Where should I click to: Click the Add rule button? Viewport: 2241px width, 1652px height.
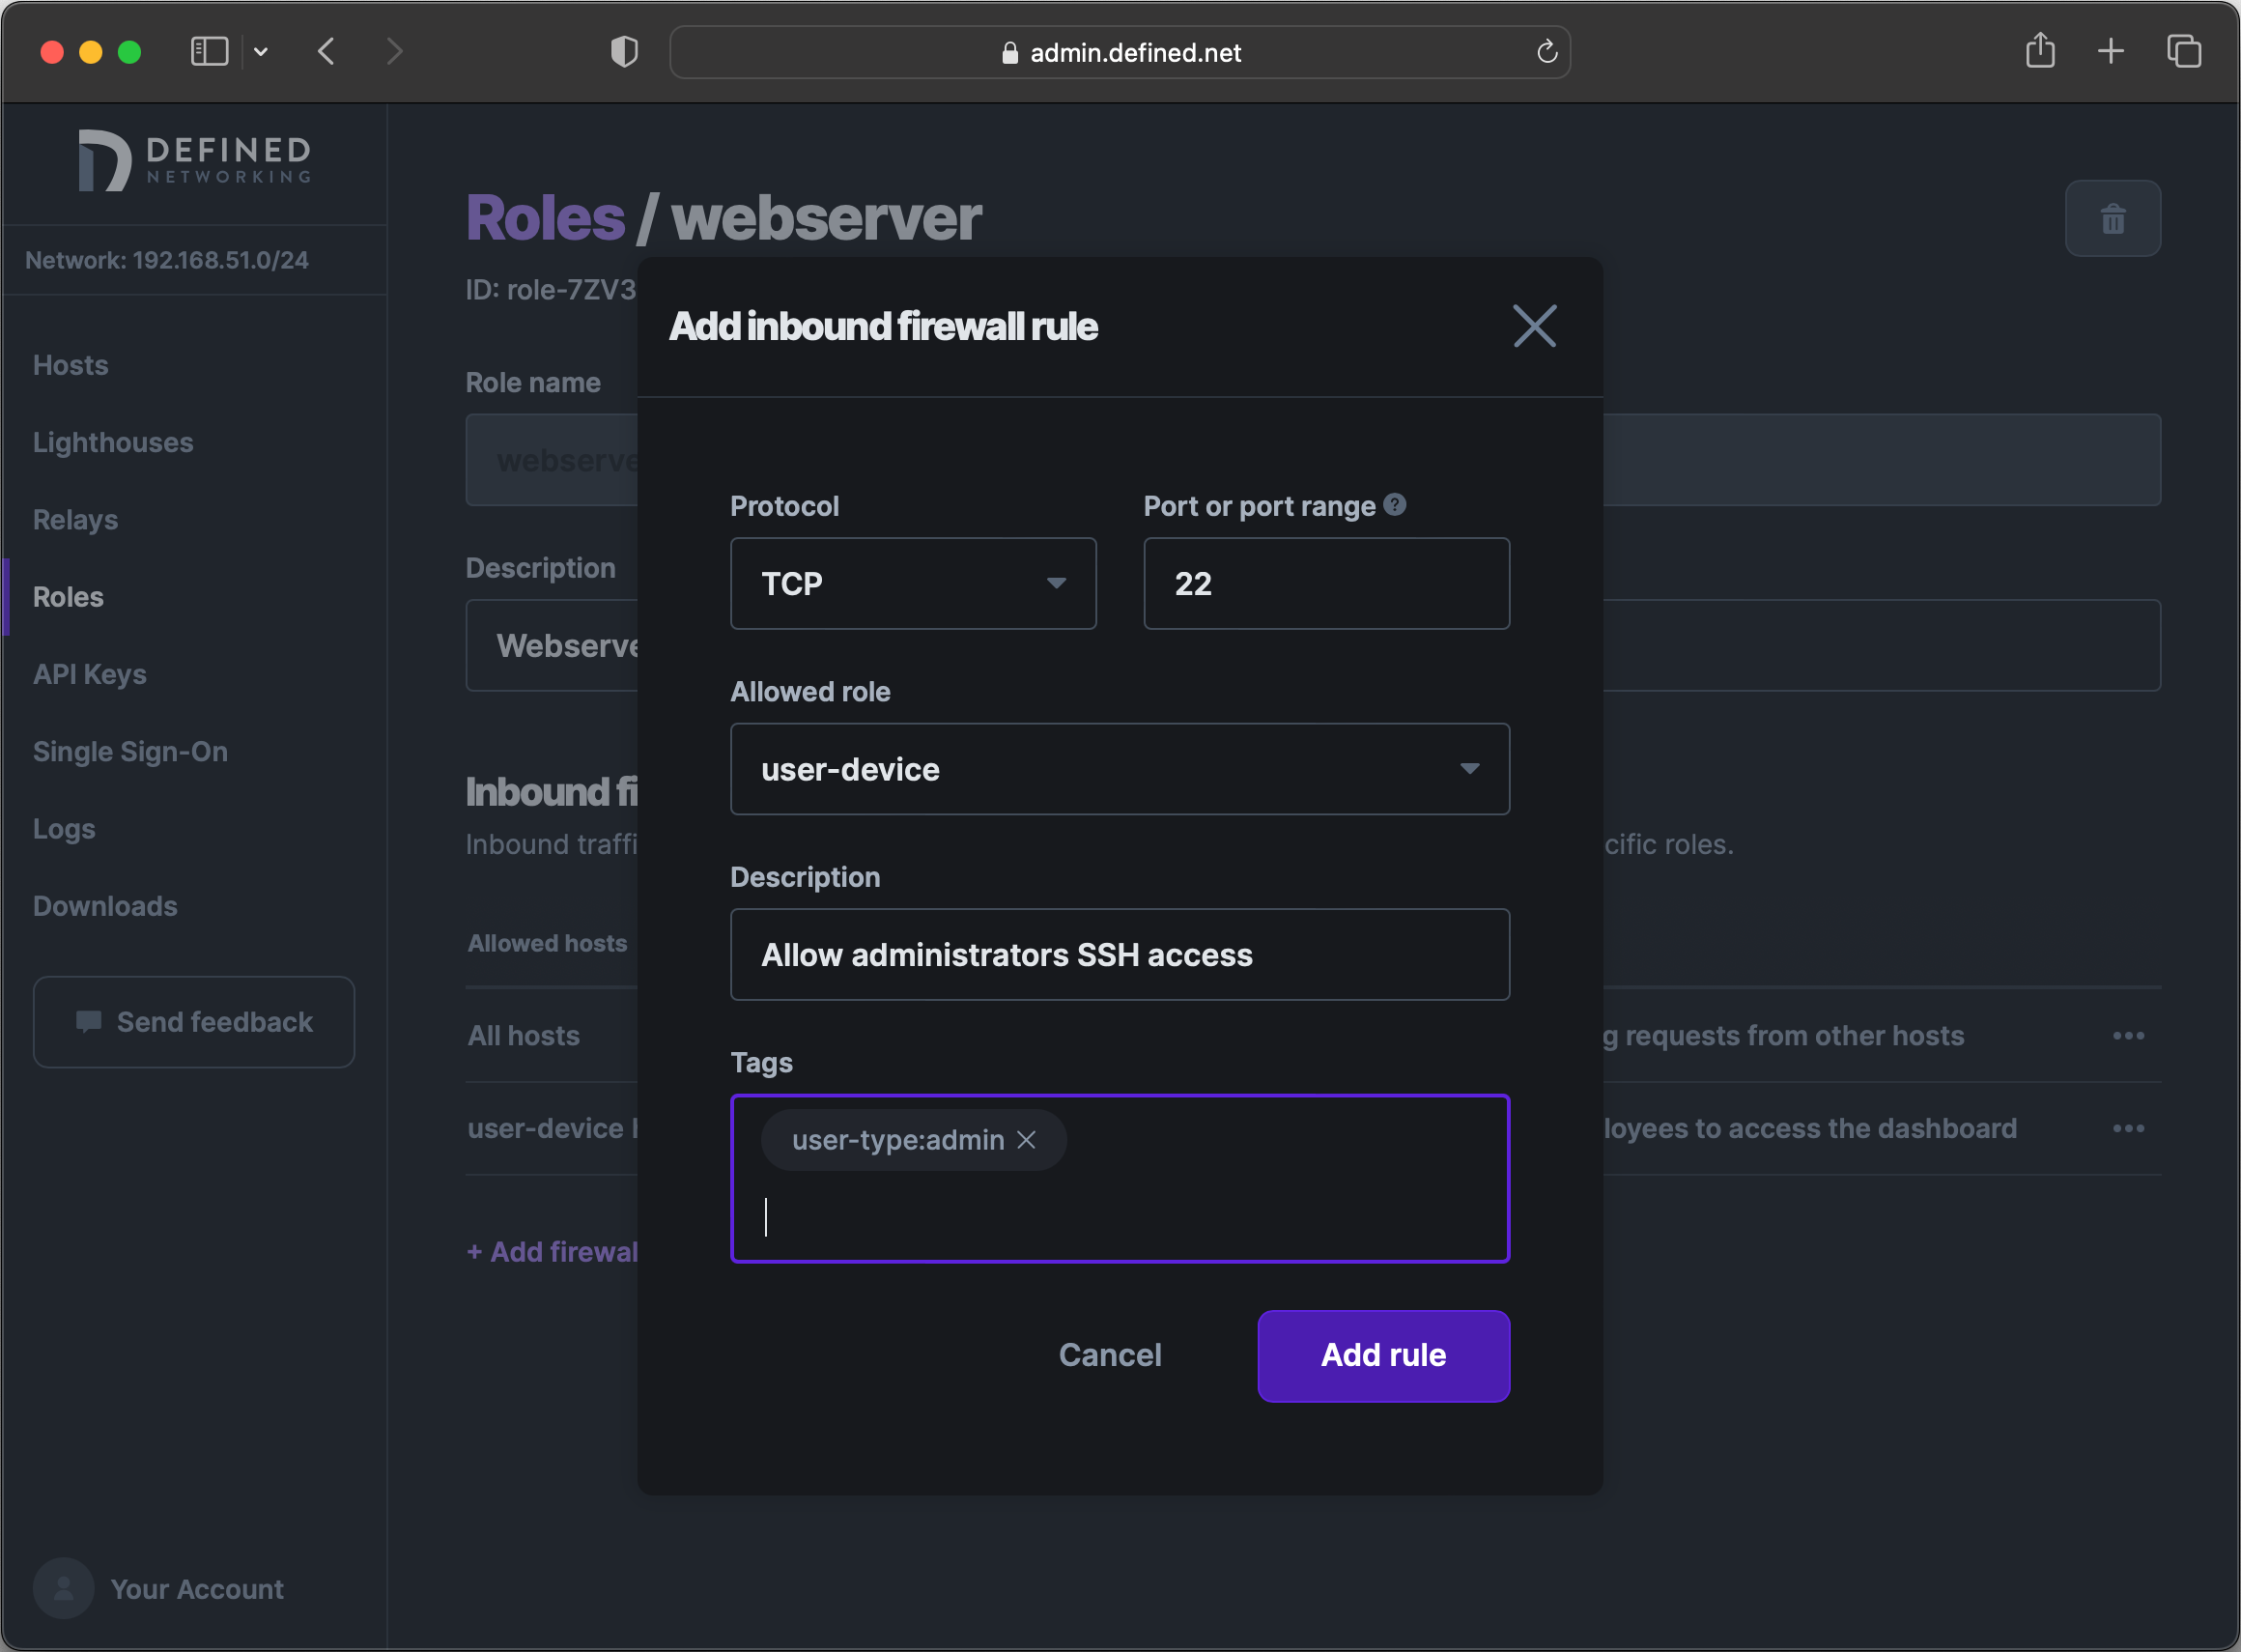(x=1383, y=1355)
